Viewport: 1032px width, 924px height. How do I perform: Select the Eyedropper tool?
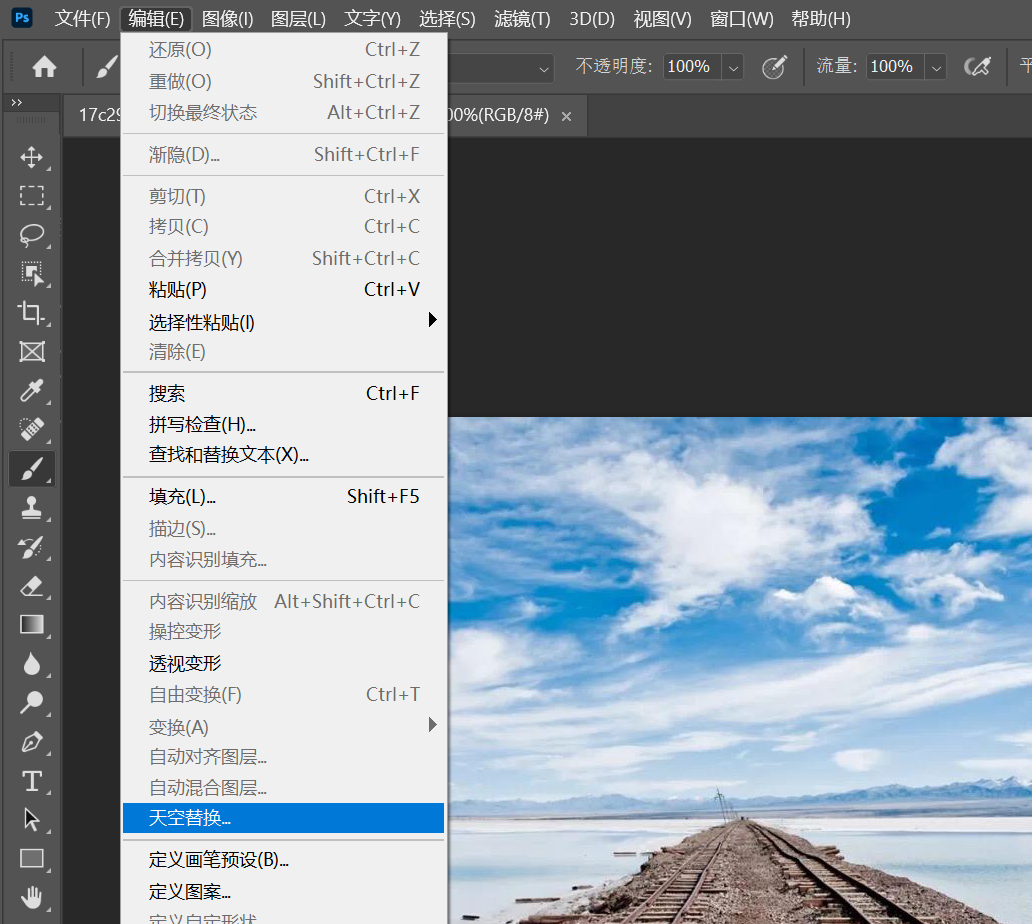click(x=32, y=390)
